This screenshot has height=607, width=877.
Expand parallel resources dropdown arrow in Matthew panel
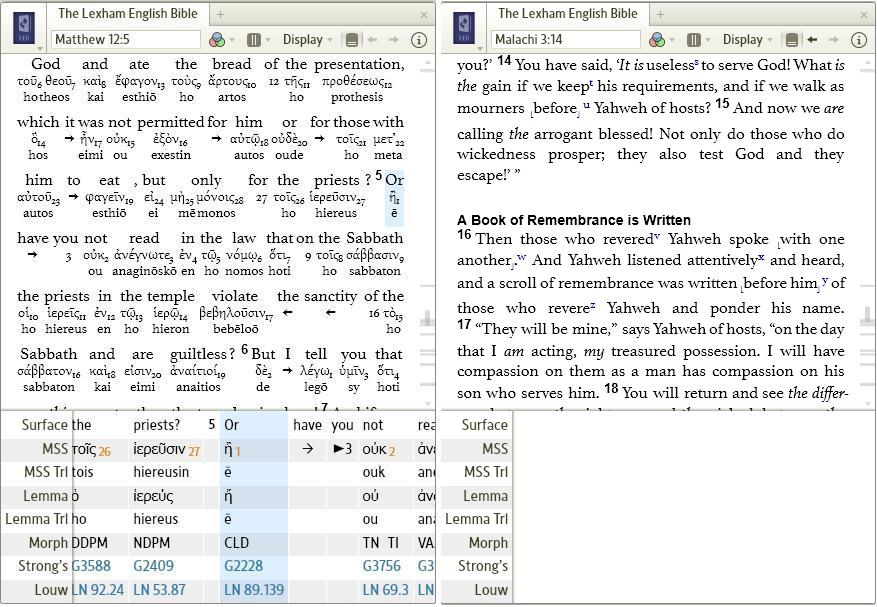pyautogui.click(x=268, y=40)
